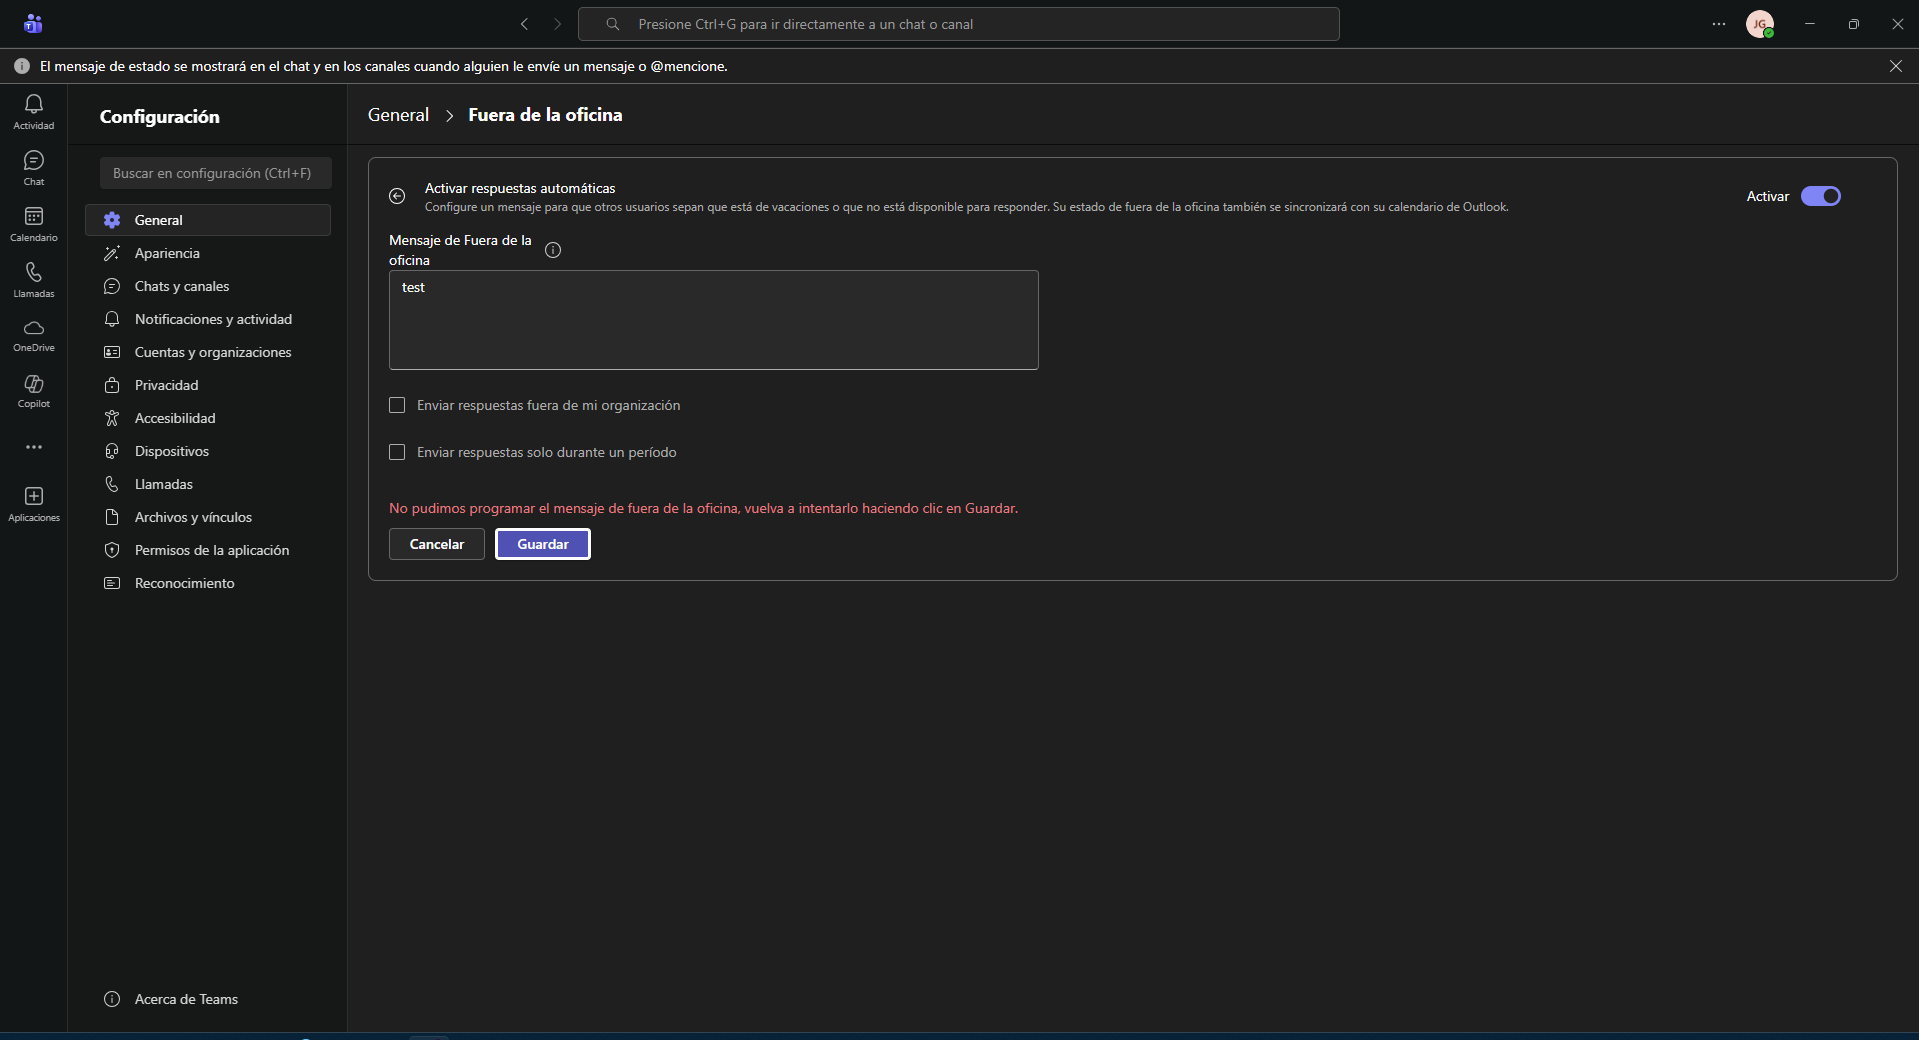Click the top search bar for chat or channel
The image size is (1919, 1040).
click(959, 24)
